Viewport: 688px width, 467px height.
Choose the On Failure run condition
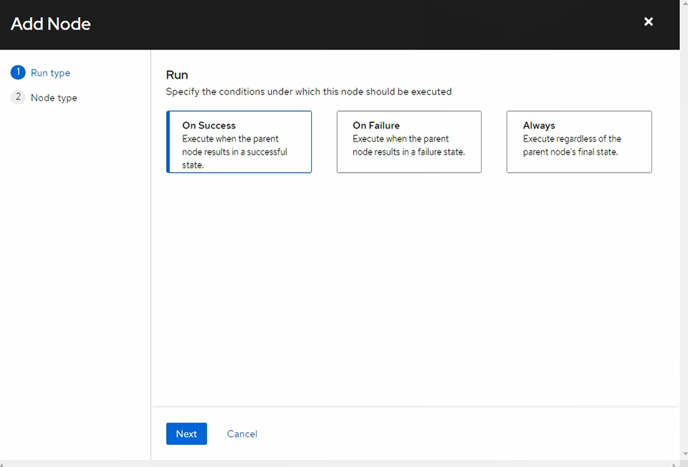(409, 142)
